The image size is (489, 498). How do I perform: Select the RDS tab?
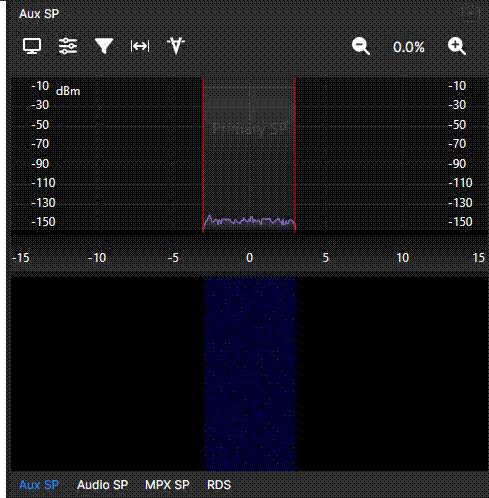click(x=219, y=485)
